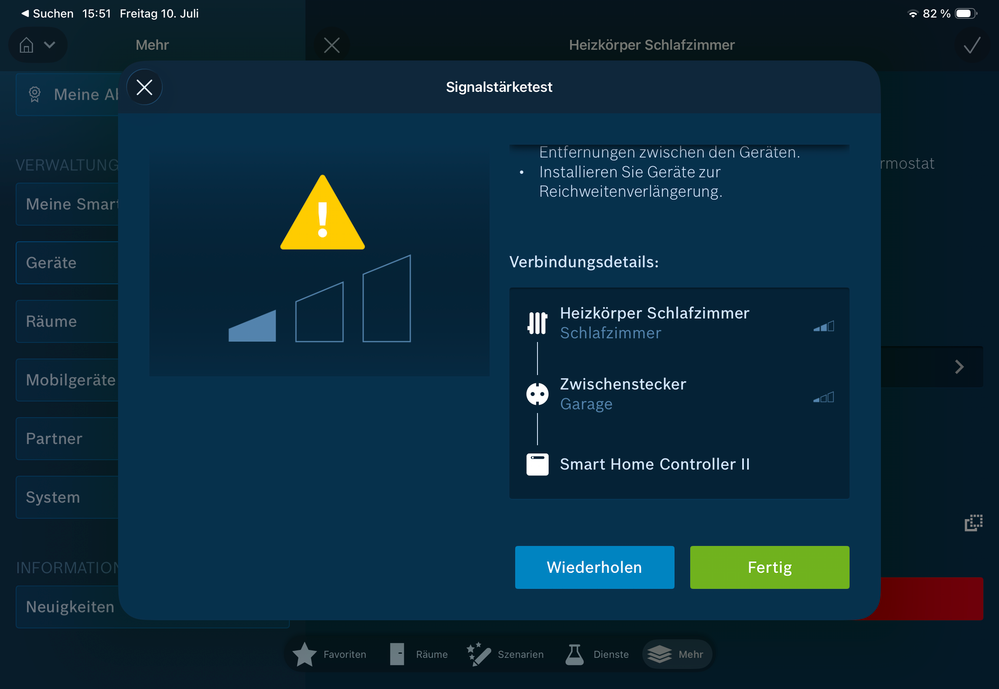Tap the green Fertig button

[x=769, y=567]
